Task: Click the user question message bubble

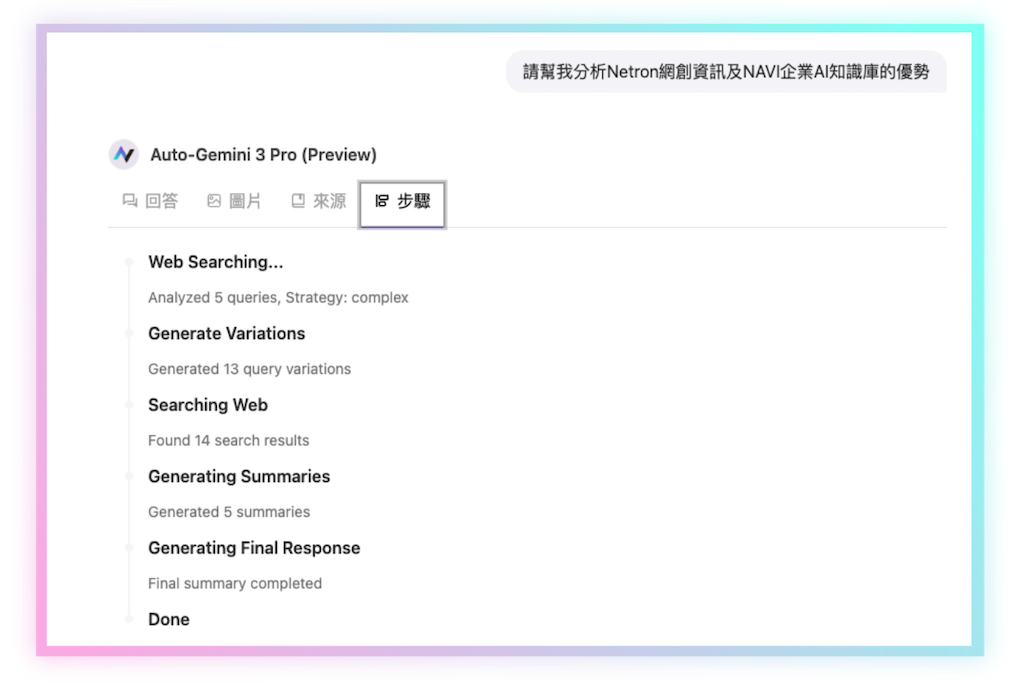Action: click(x=725, y=72)
